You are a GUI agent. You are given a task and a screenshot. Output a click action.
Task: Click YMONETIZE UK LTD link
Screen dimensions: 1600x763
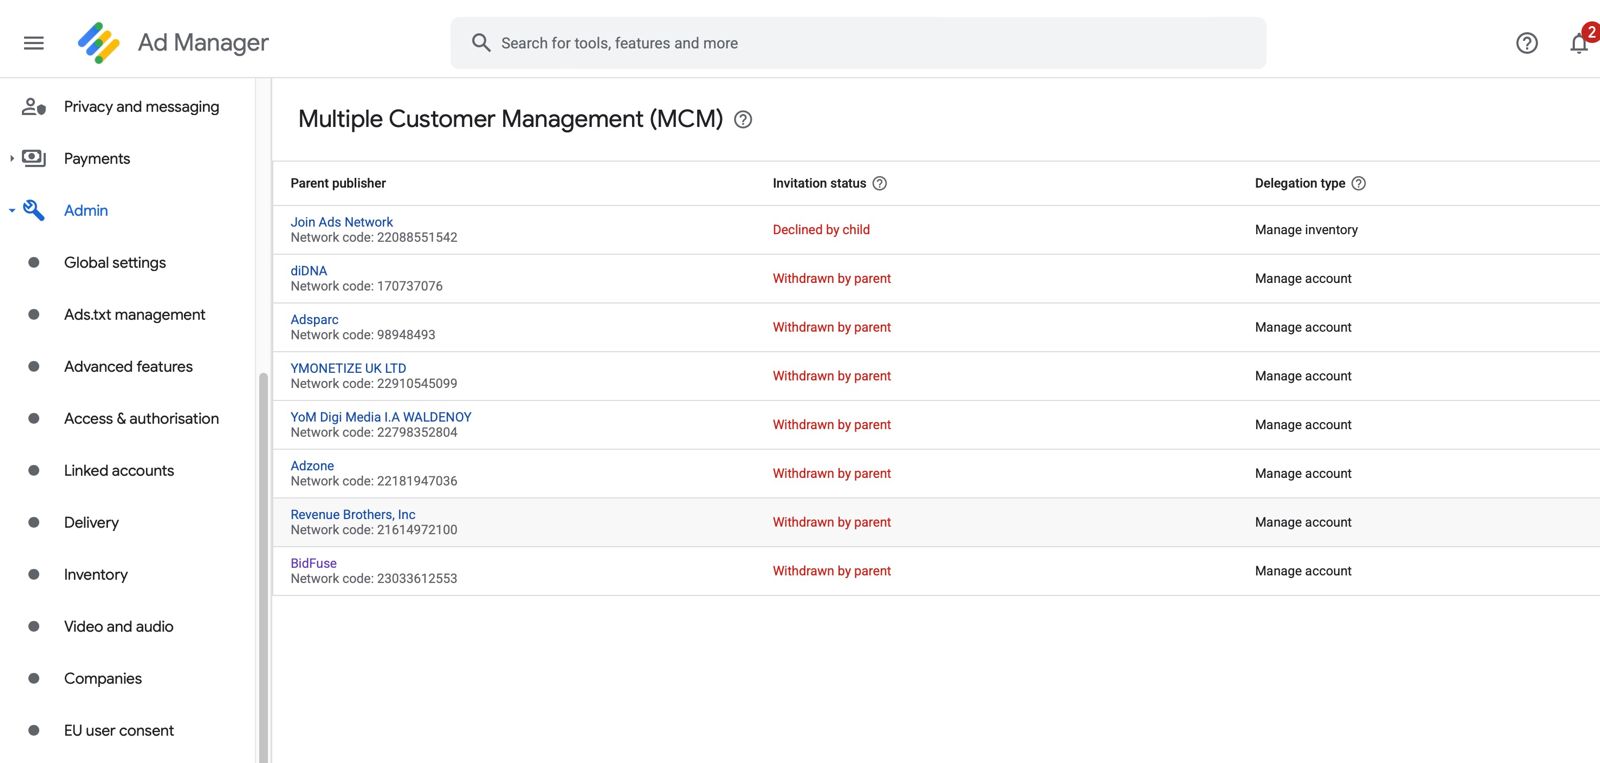coord(348,368)
